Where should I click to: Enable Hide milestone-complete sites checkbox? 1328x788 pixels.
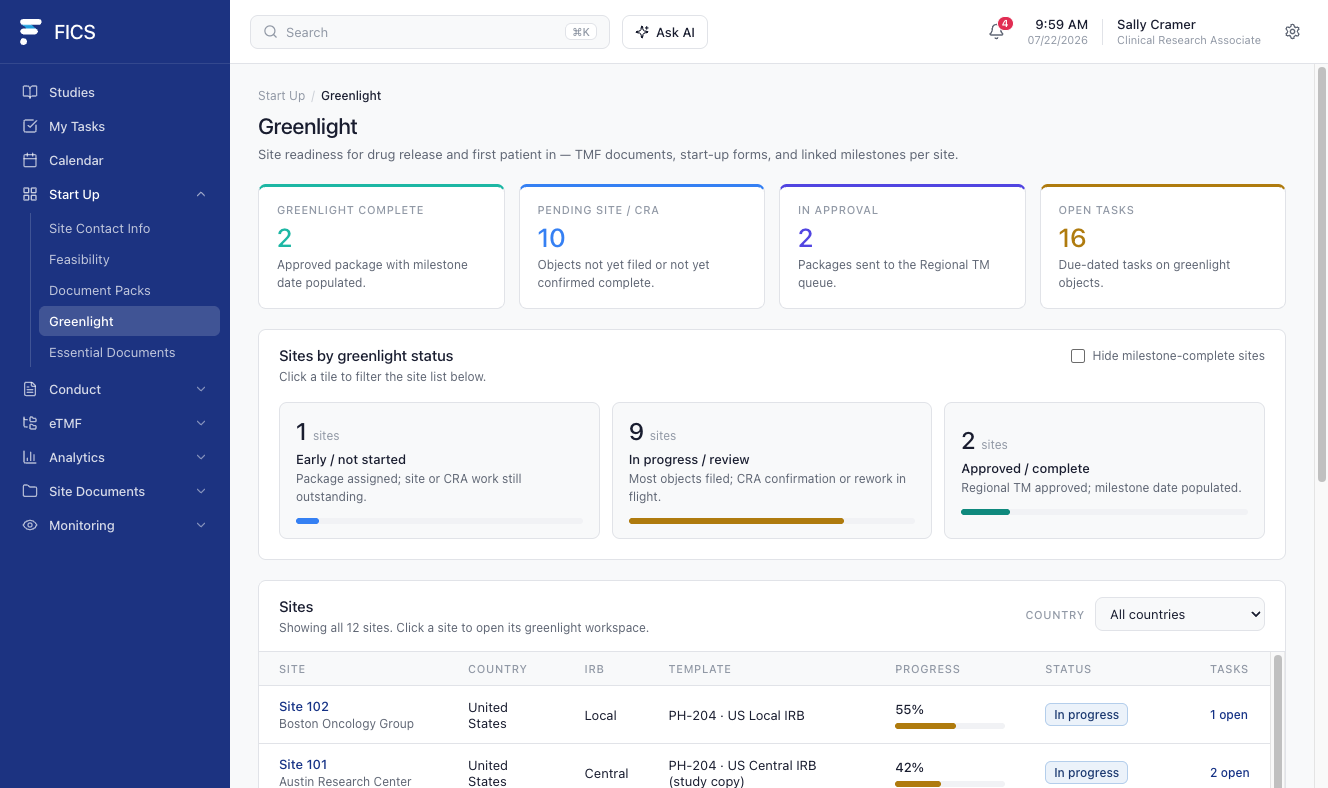point(1078,356)
